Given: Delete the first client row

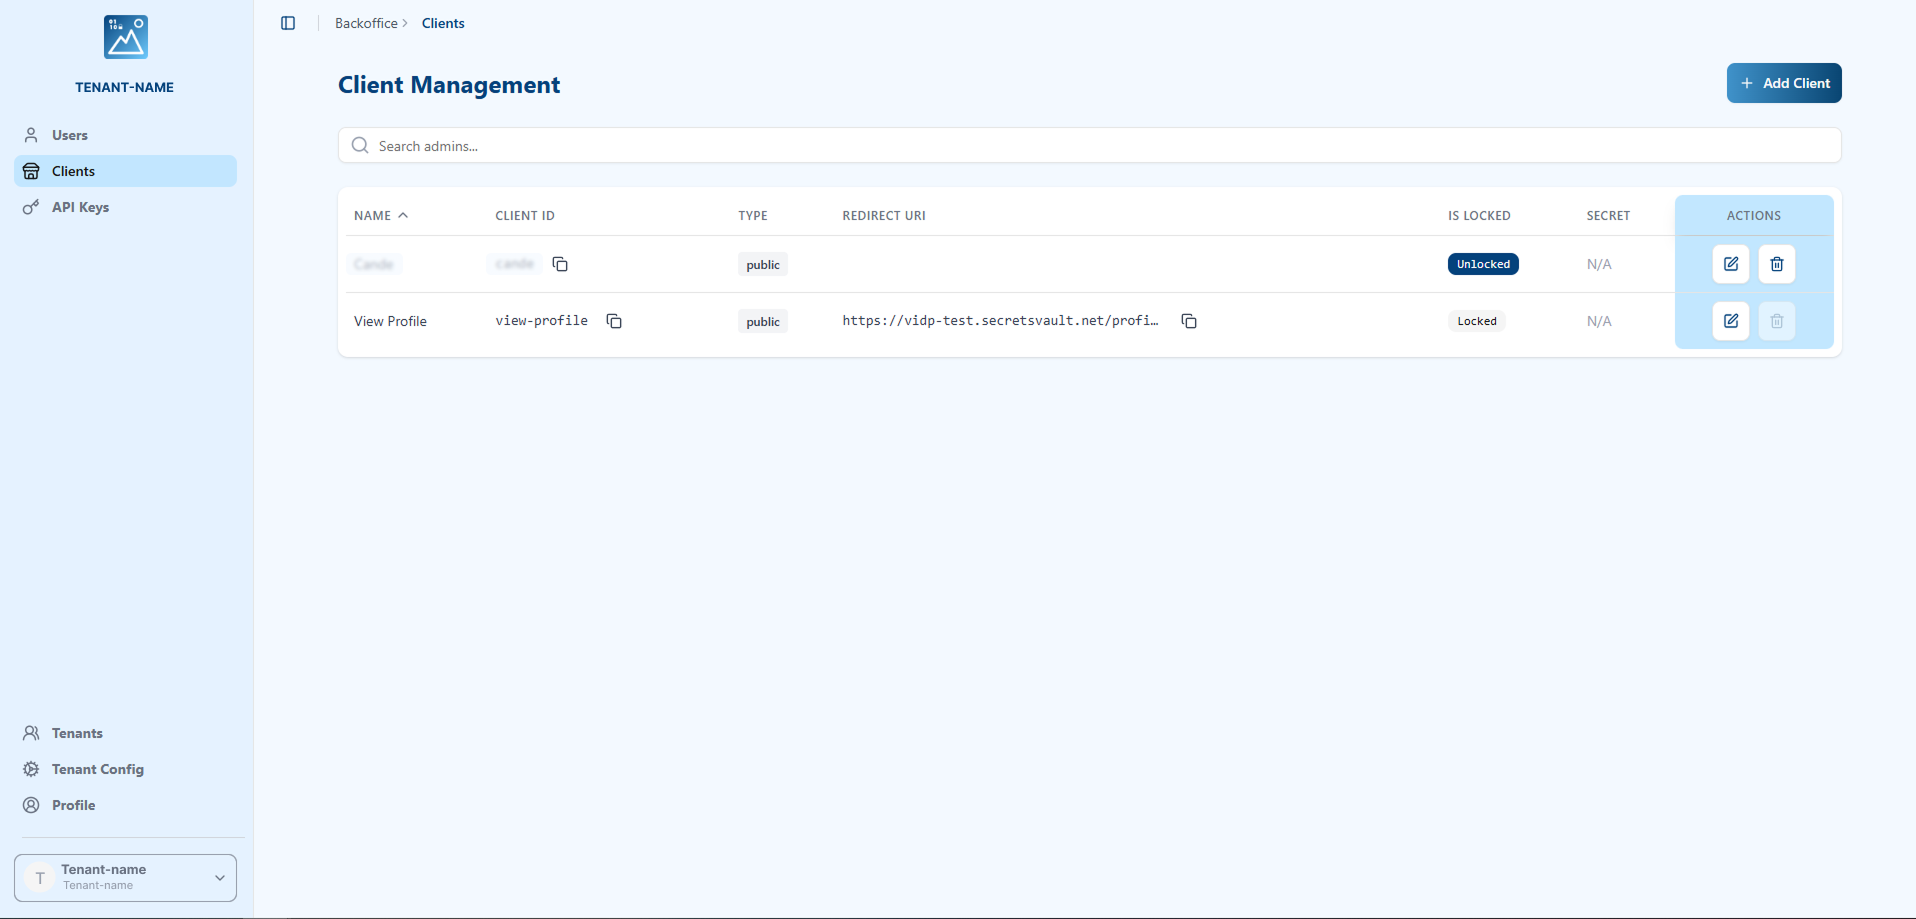Looking at the screenshot, I should click(1776, 264).
